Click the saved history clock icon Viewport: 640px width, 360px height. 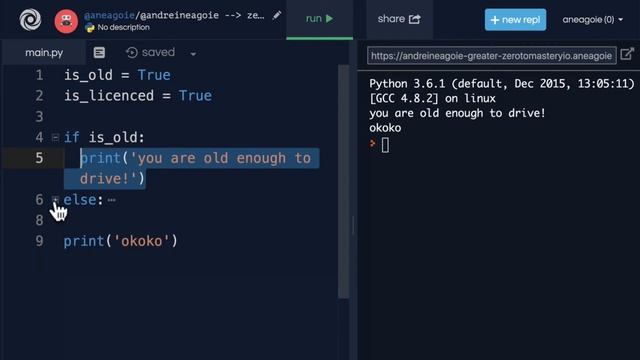(131, 53)
